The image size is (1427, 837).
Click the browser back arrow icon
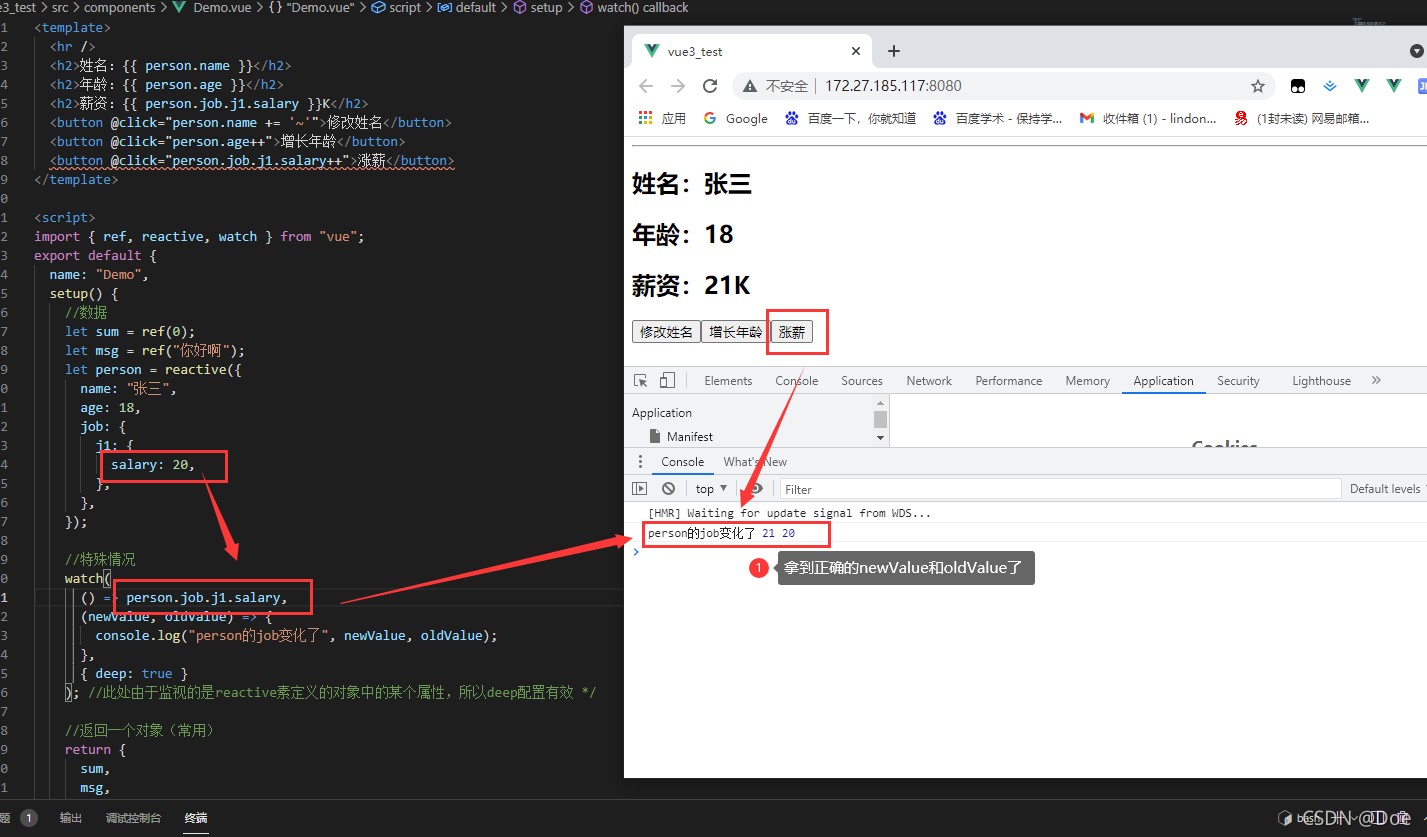[x=645, y=86]
